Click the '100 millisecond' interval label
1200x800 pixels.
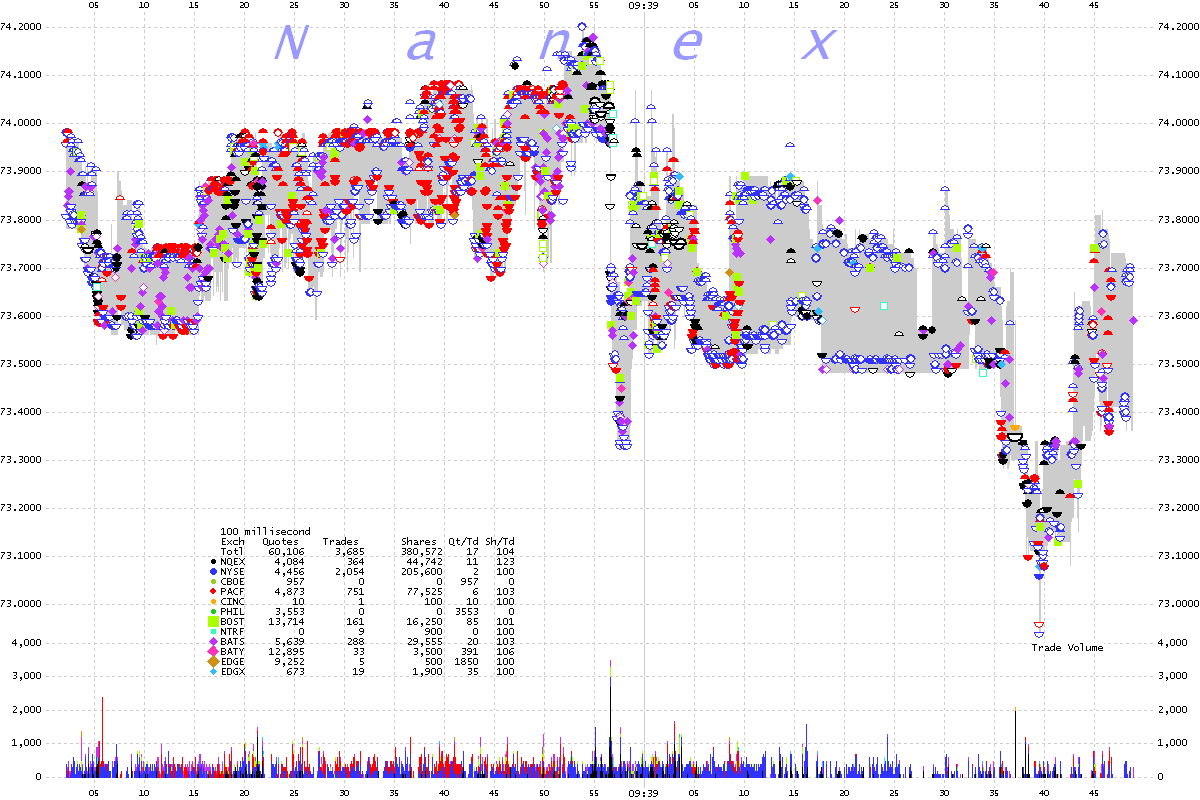(265, 532)
